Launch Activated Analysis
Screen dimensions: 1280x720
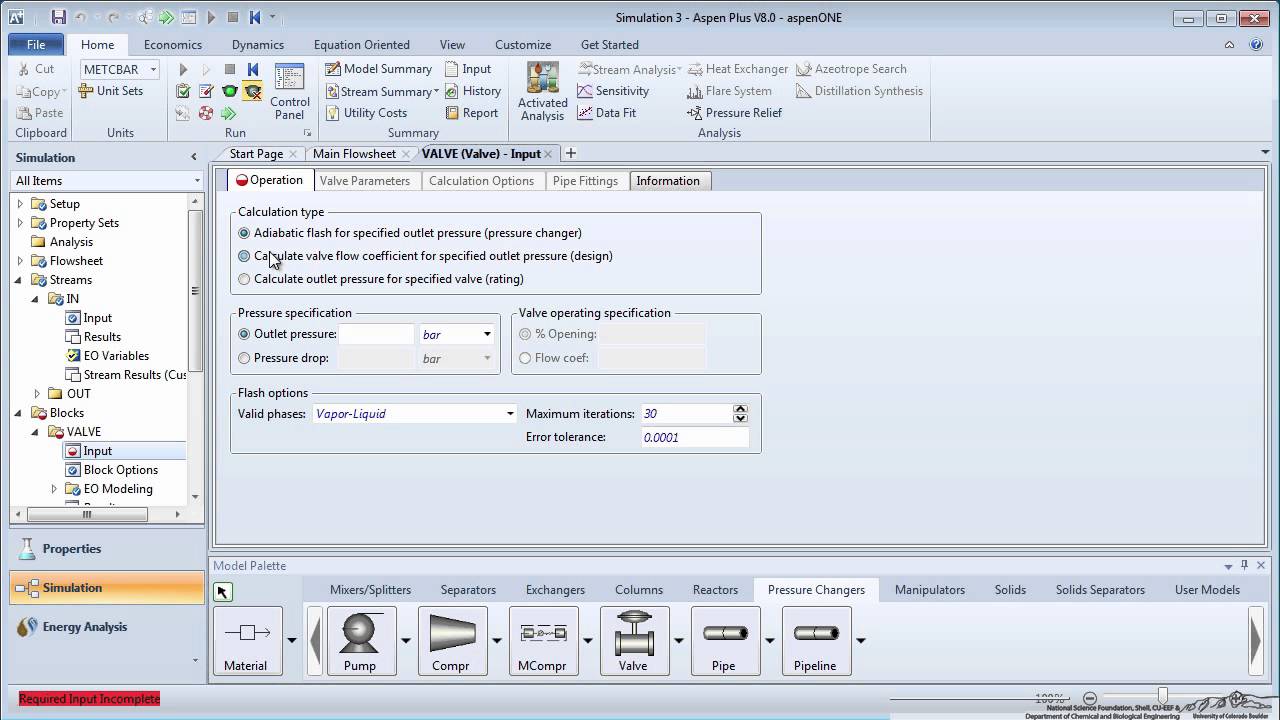click(543, 92)
